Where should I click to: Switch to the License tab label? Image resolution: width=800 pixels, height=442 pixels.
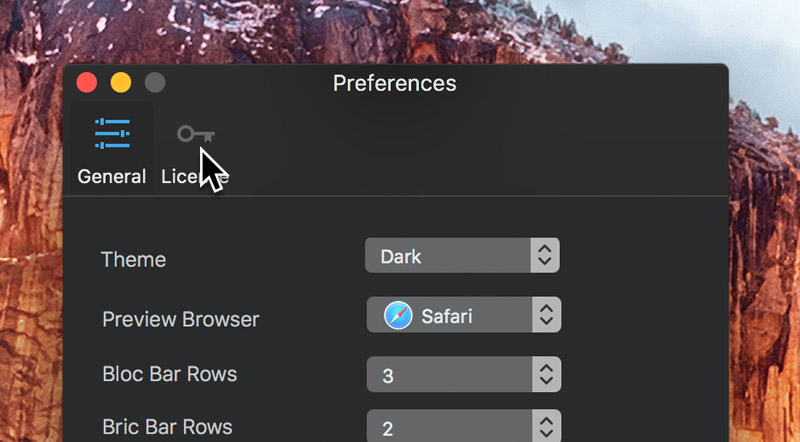pyautogui.click(x=194, y=177)
